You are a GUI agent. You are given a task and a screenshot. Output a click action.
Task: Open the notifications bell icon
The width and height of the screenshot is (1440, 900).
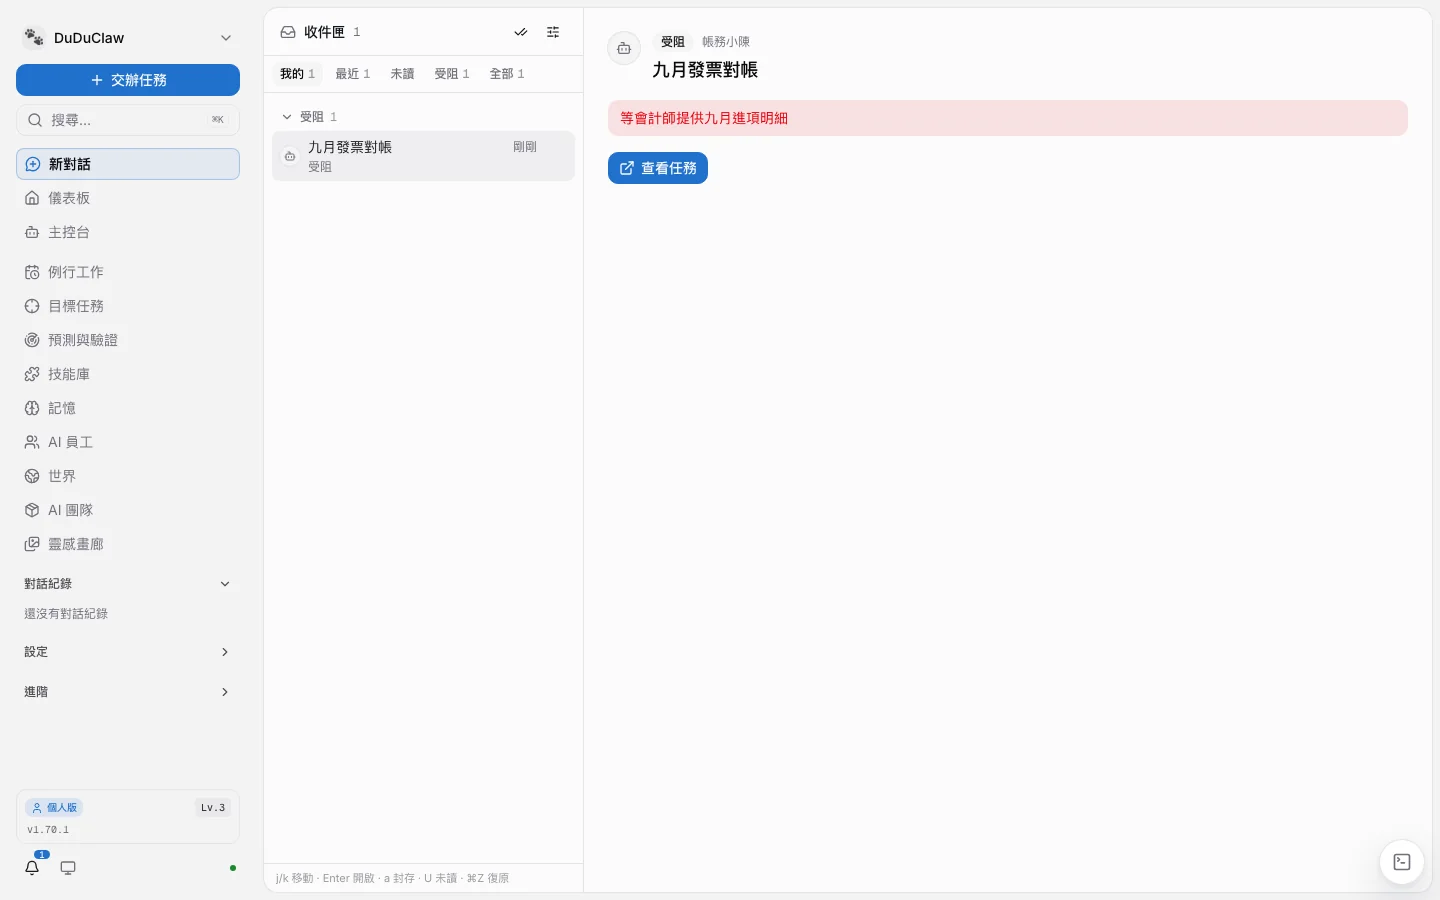[x=32, y=867]
